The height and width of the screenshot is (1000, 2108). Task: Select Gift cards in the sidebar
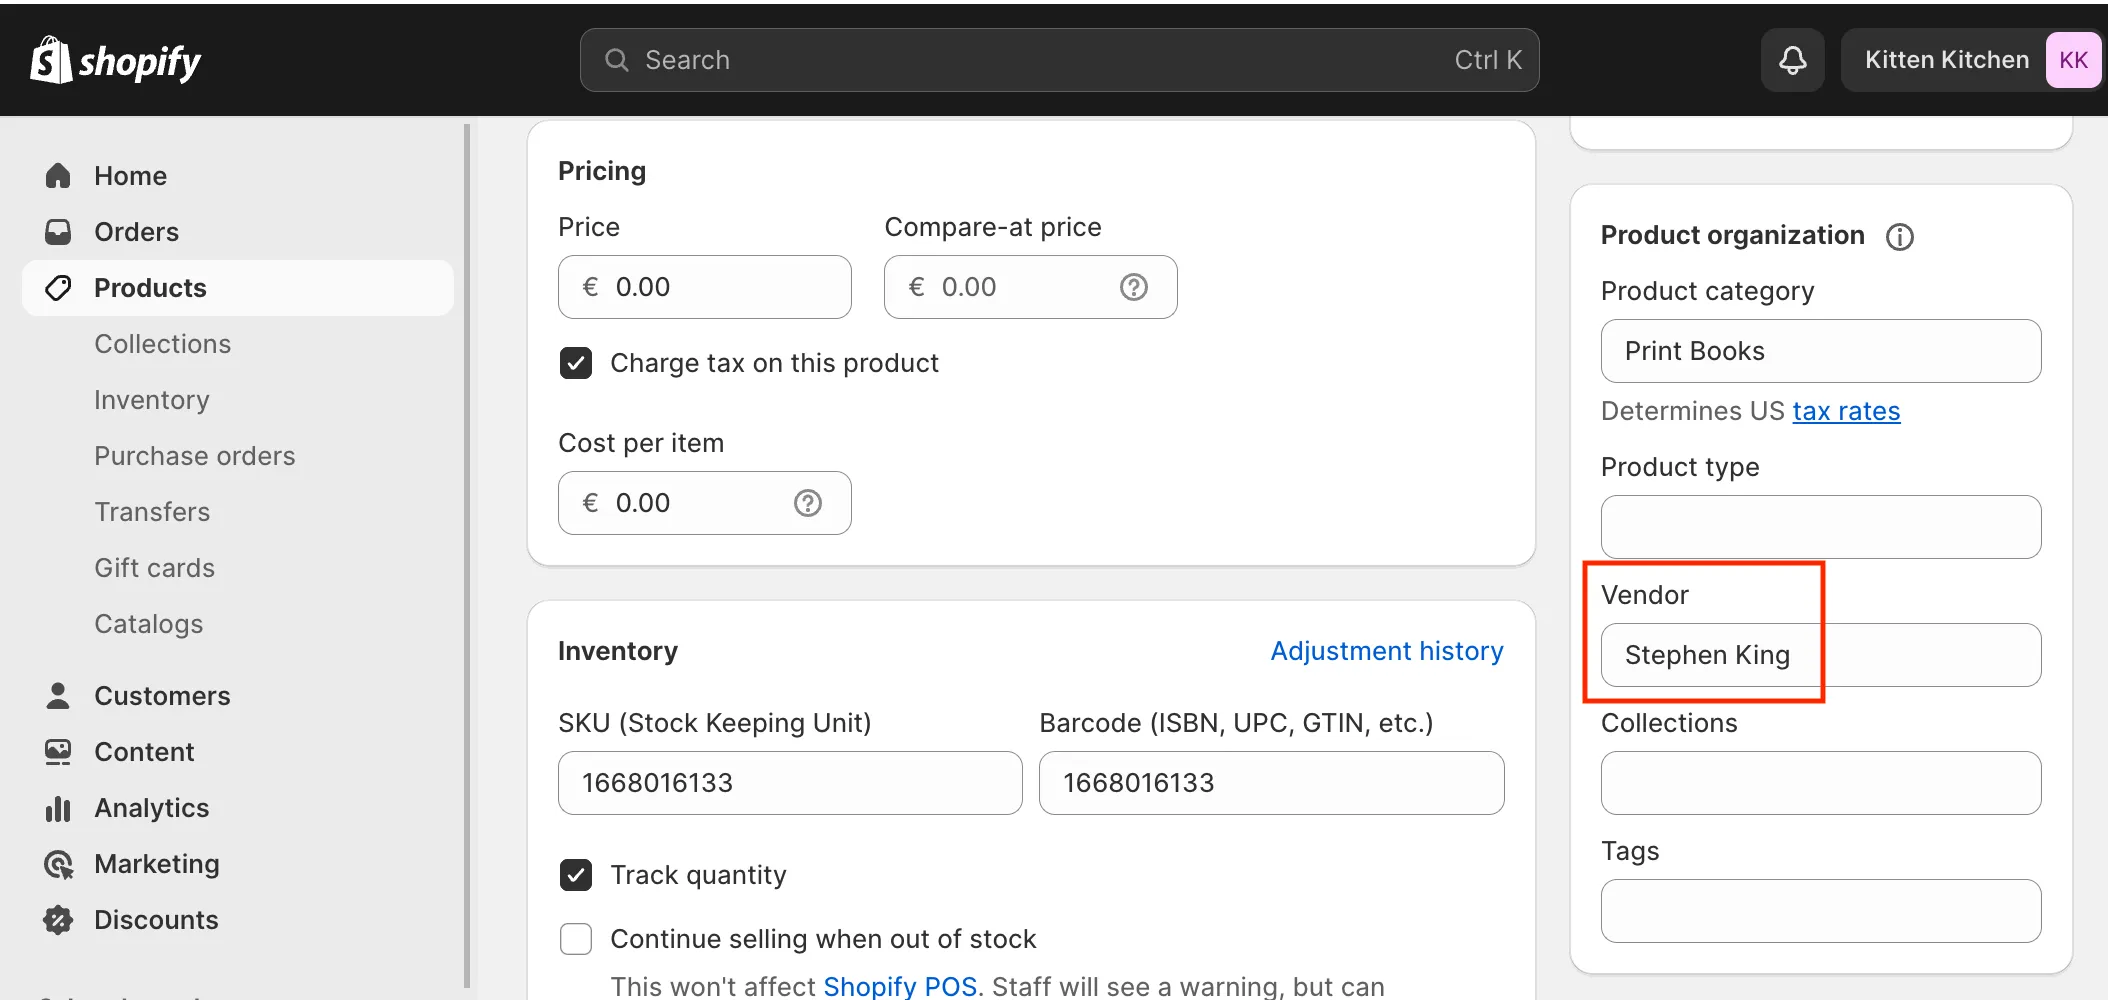pos(154,567)
